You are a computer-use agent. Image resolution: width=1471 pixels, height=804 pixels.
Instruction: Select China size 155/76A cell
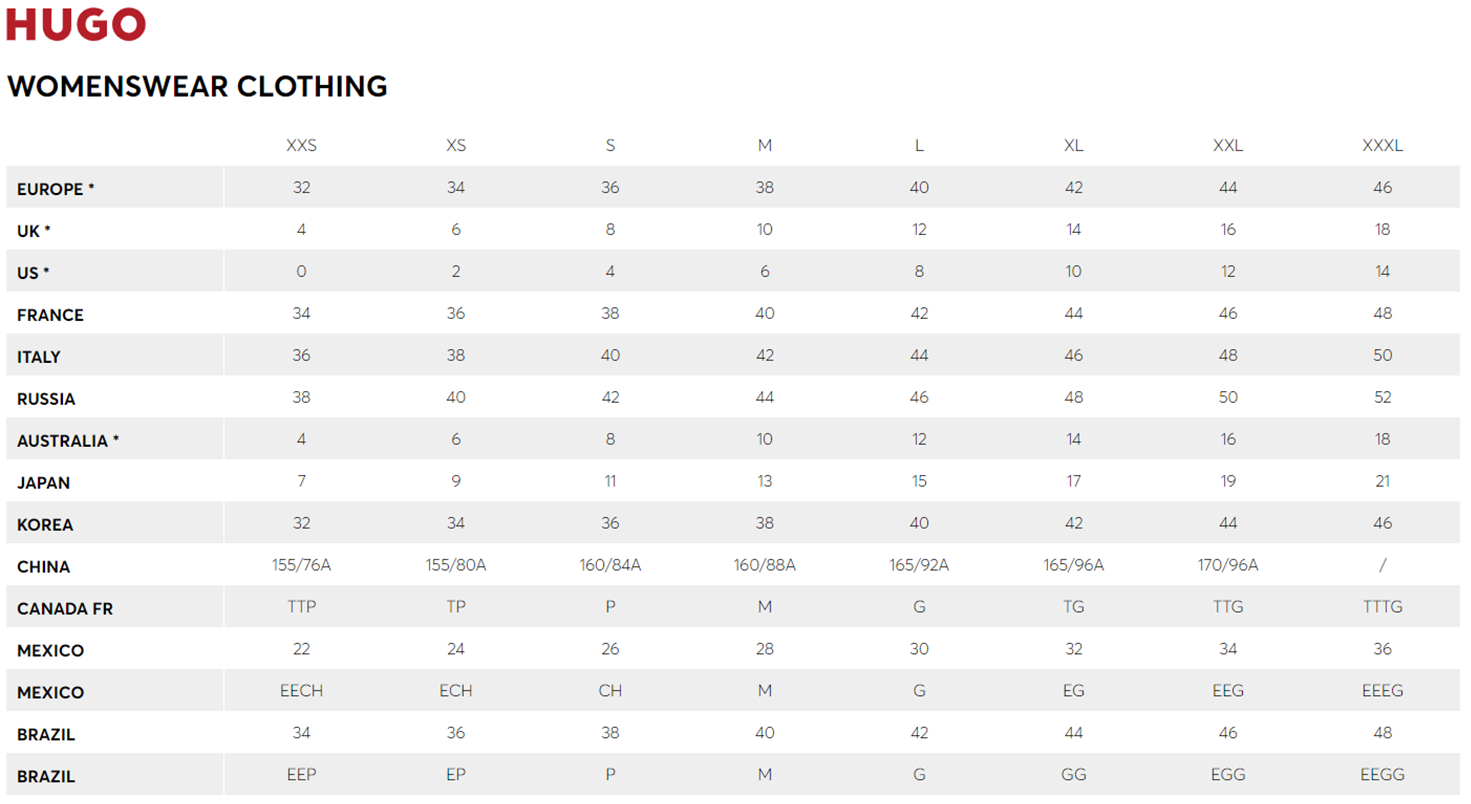tap(301, 565)
